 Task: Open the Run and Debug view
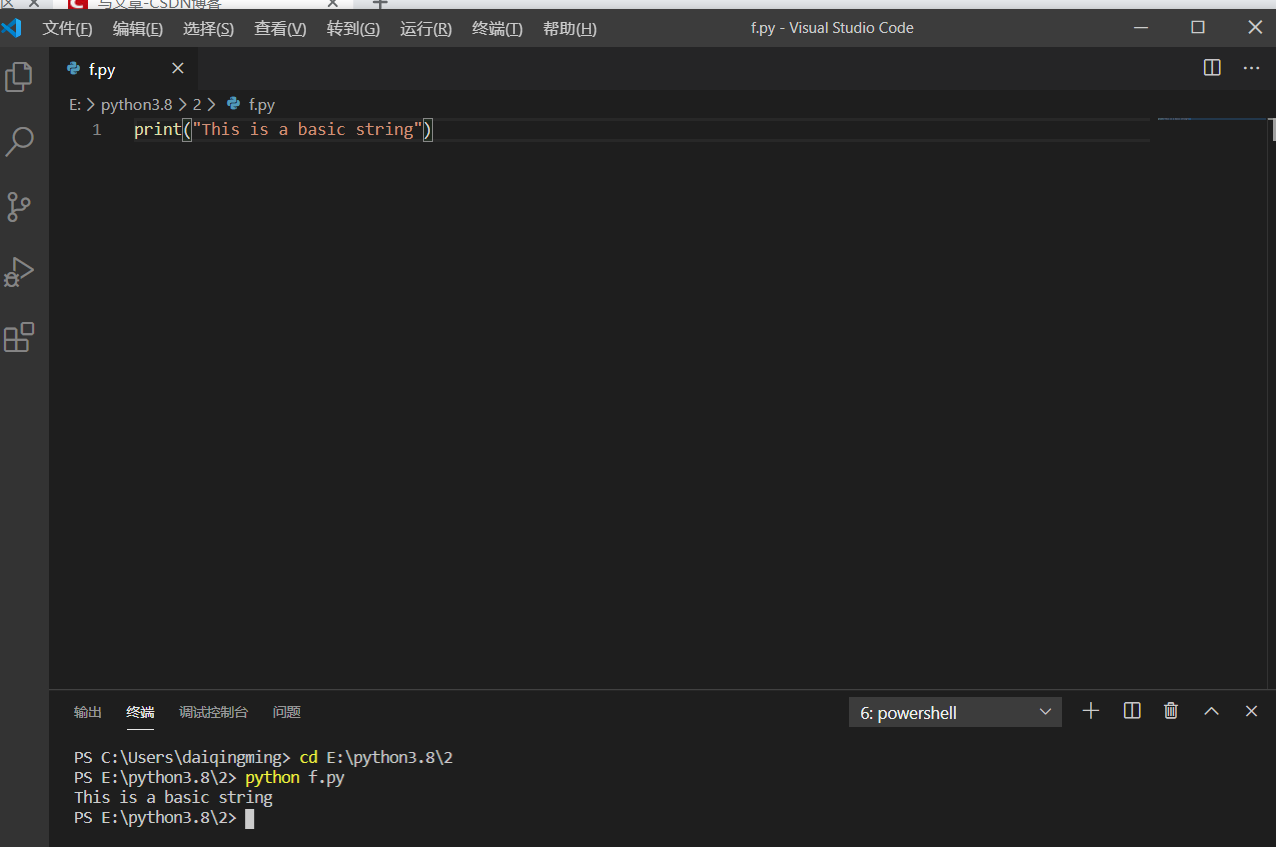(19, 272)
